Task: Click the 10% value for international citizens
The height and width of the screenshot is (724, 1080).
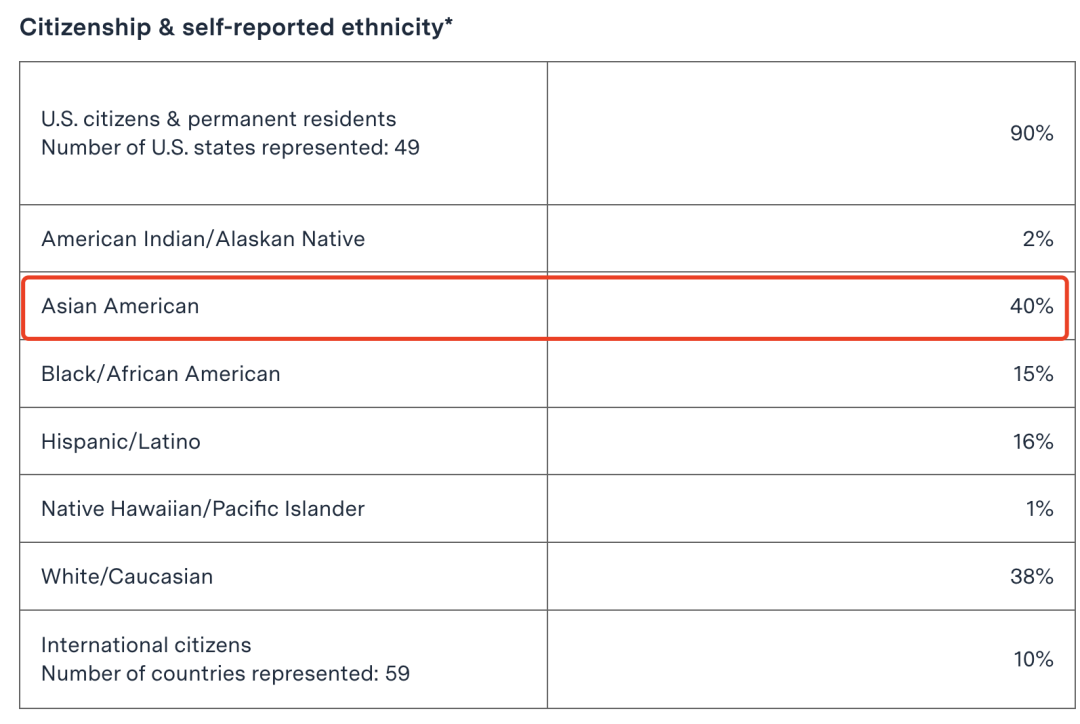Action: 1032,659
